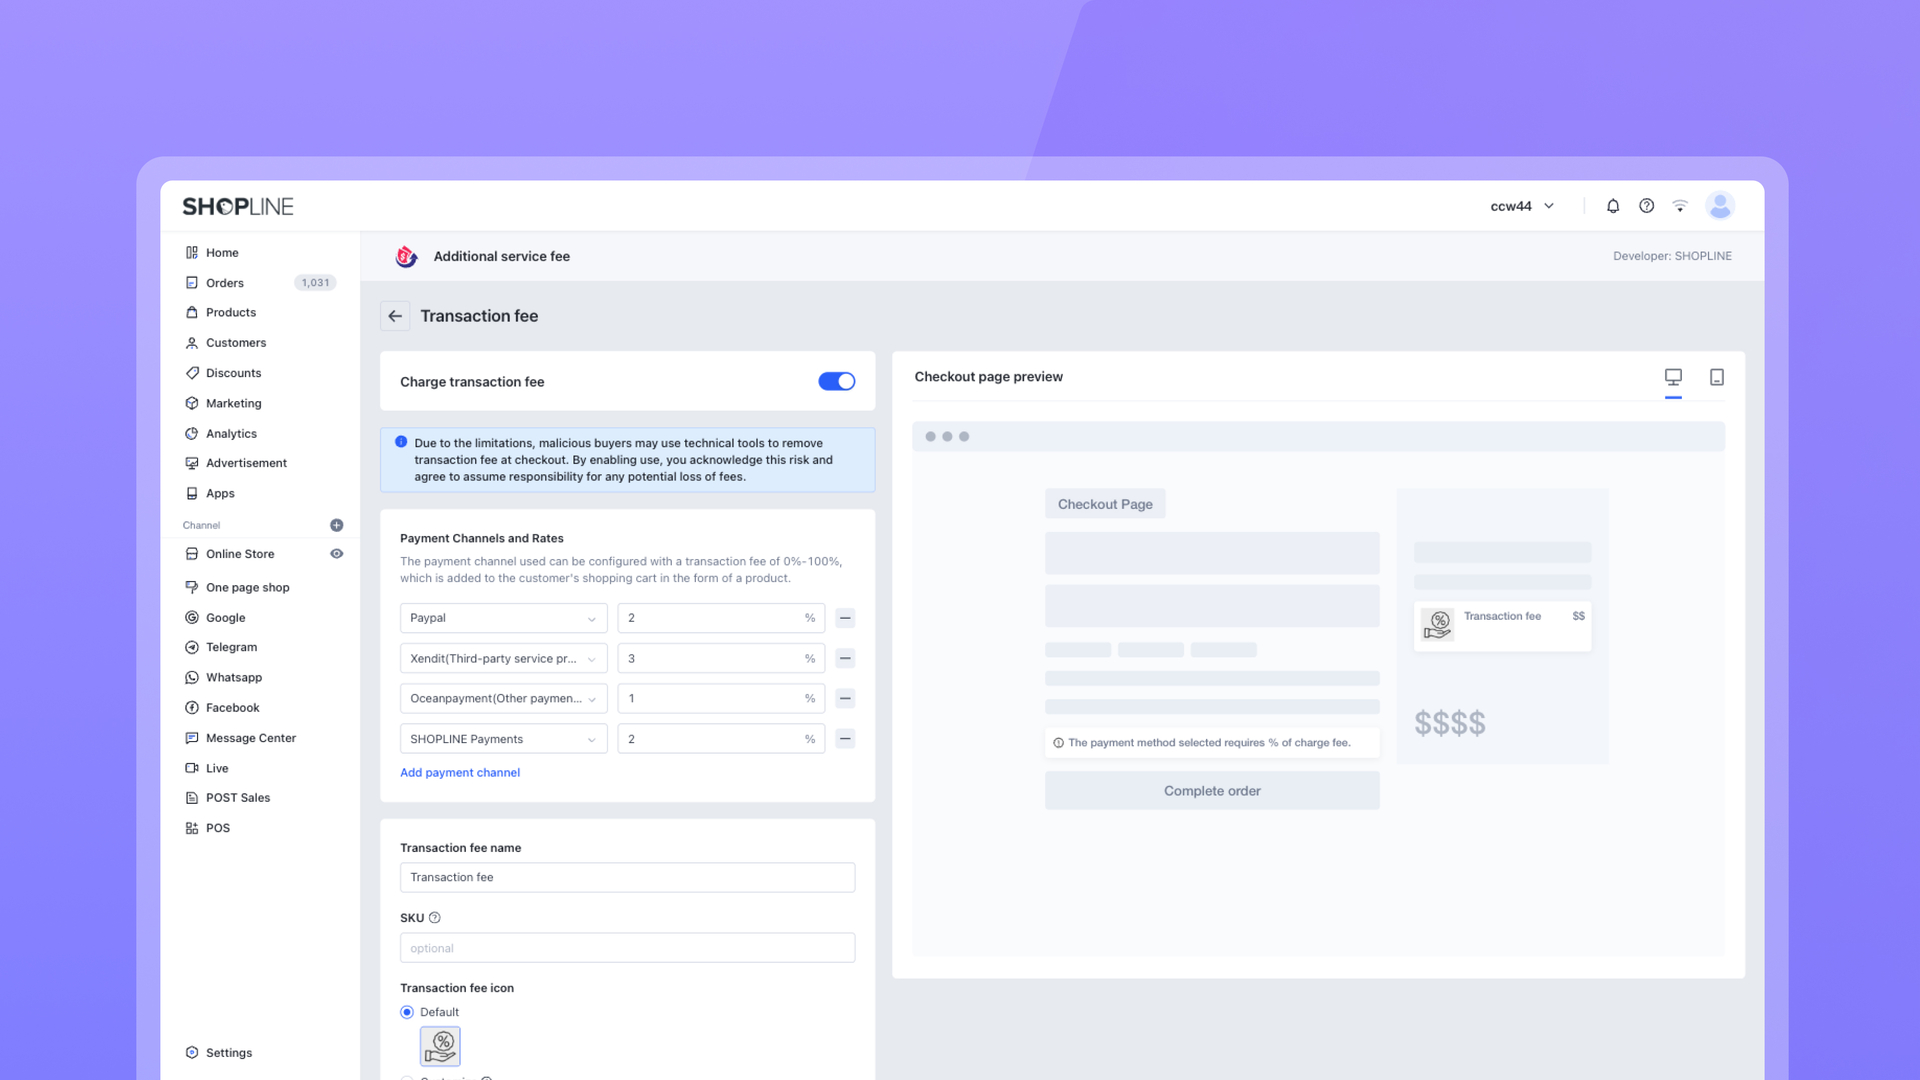Open the help question mark icon

click(x=1646, y=206)
